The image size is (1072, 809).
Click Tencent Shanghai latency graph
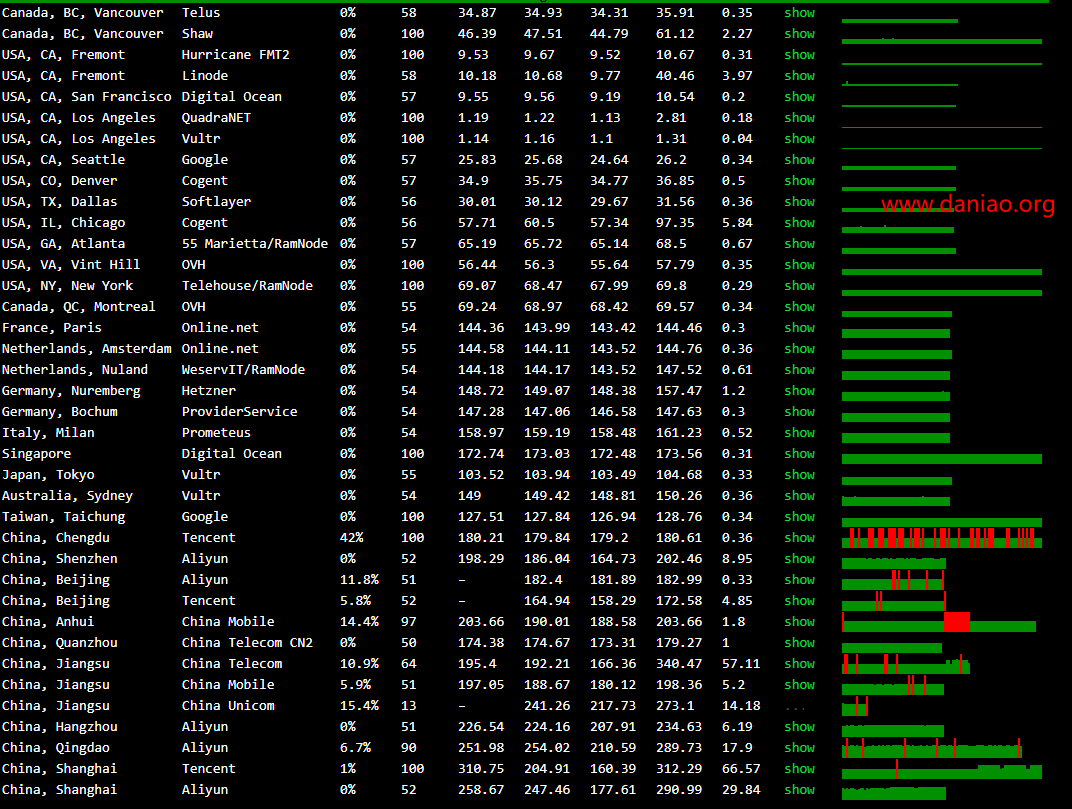coord(941,769)
